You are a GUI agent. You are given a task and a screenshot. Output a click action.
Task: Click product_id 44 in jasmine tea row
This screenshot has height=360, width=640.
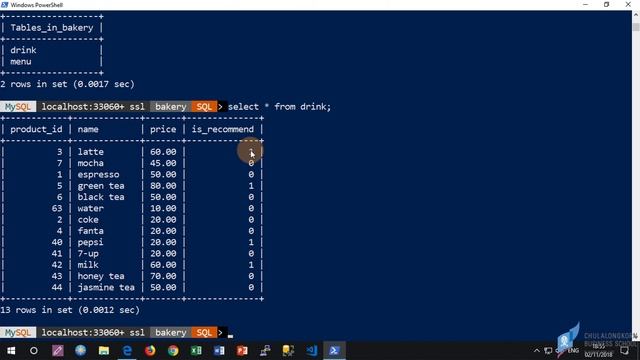click(57, 287)
